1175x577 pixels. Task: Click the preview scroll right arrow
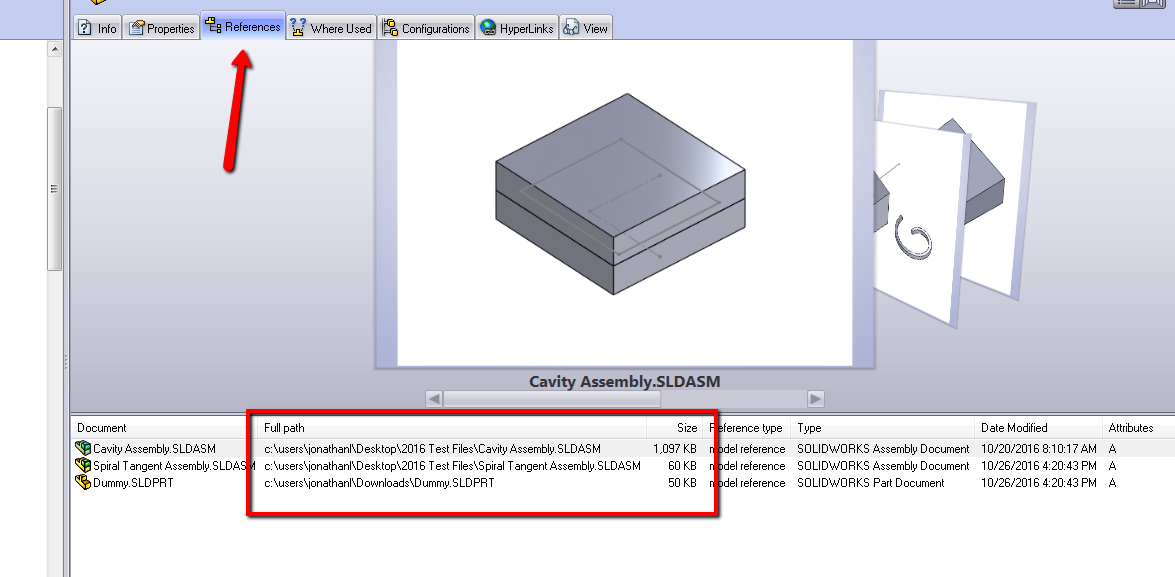[x=816, y=399]
